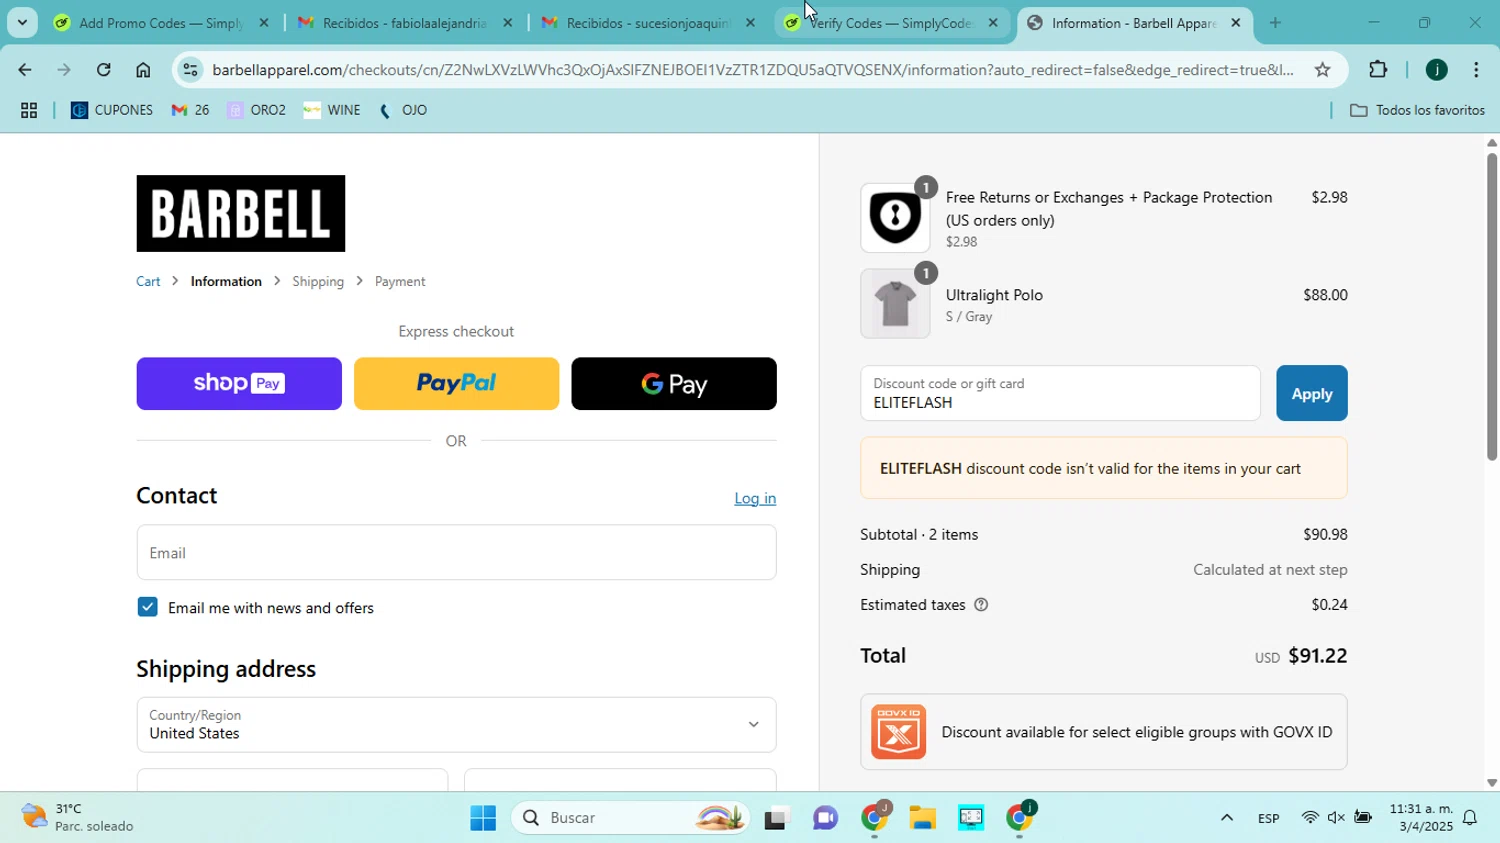
Task: View site information icon in address bar
Action: click(190, 70)
